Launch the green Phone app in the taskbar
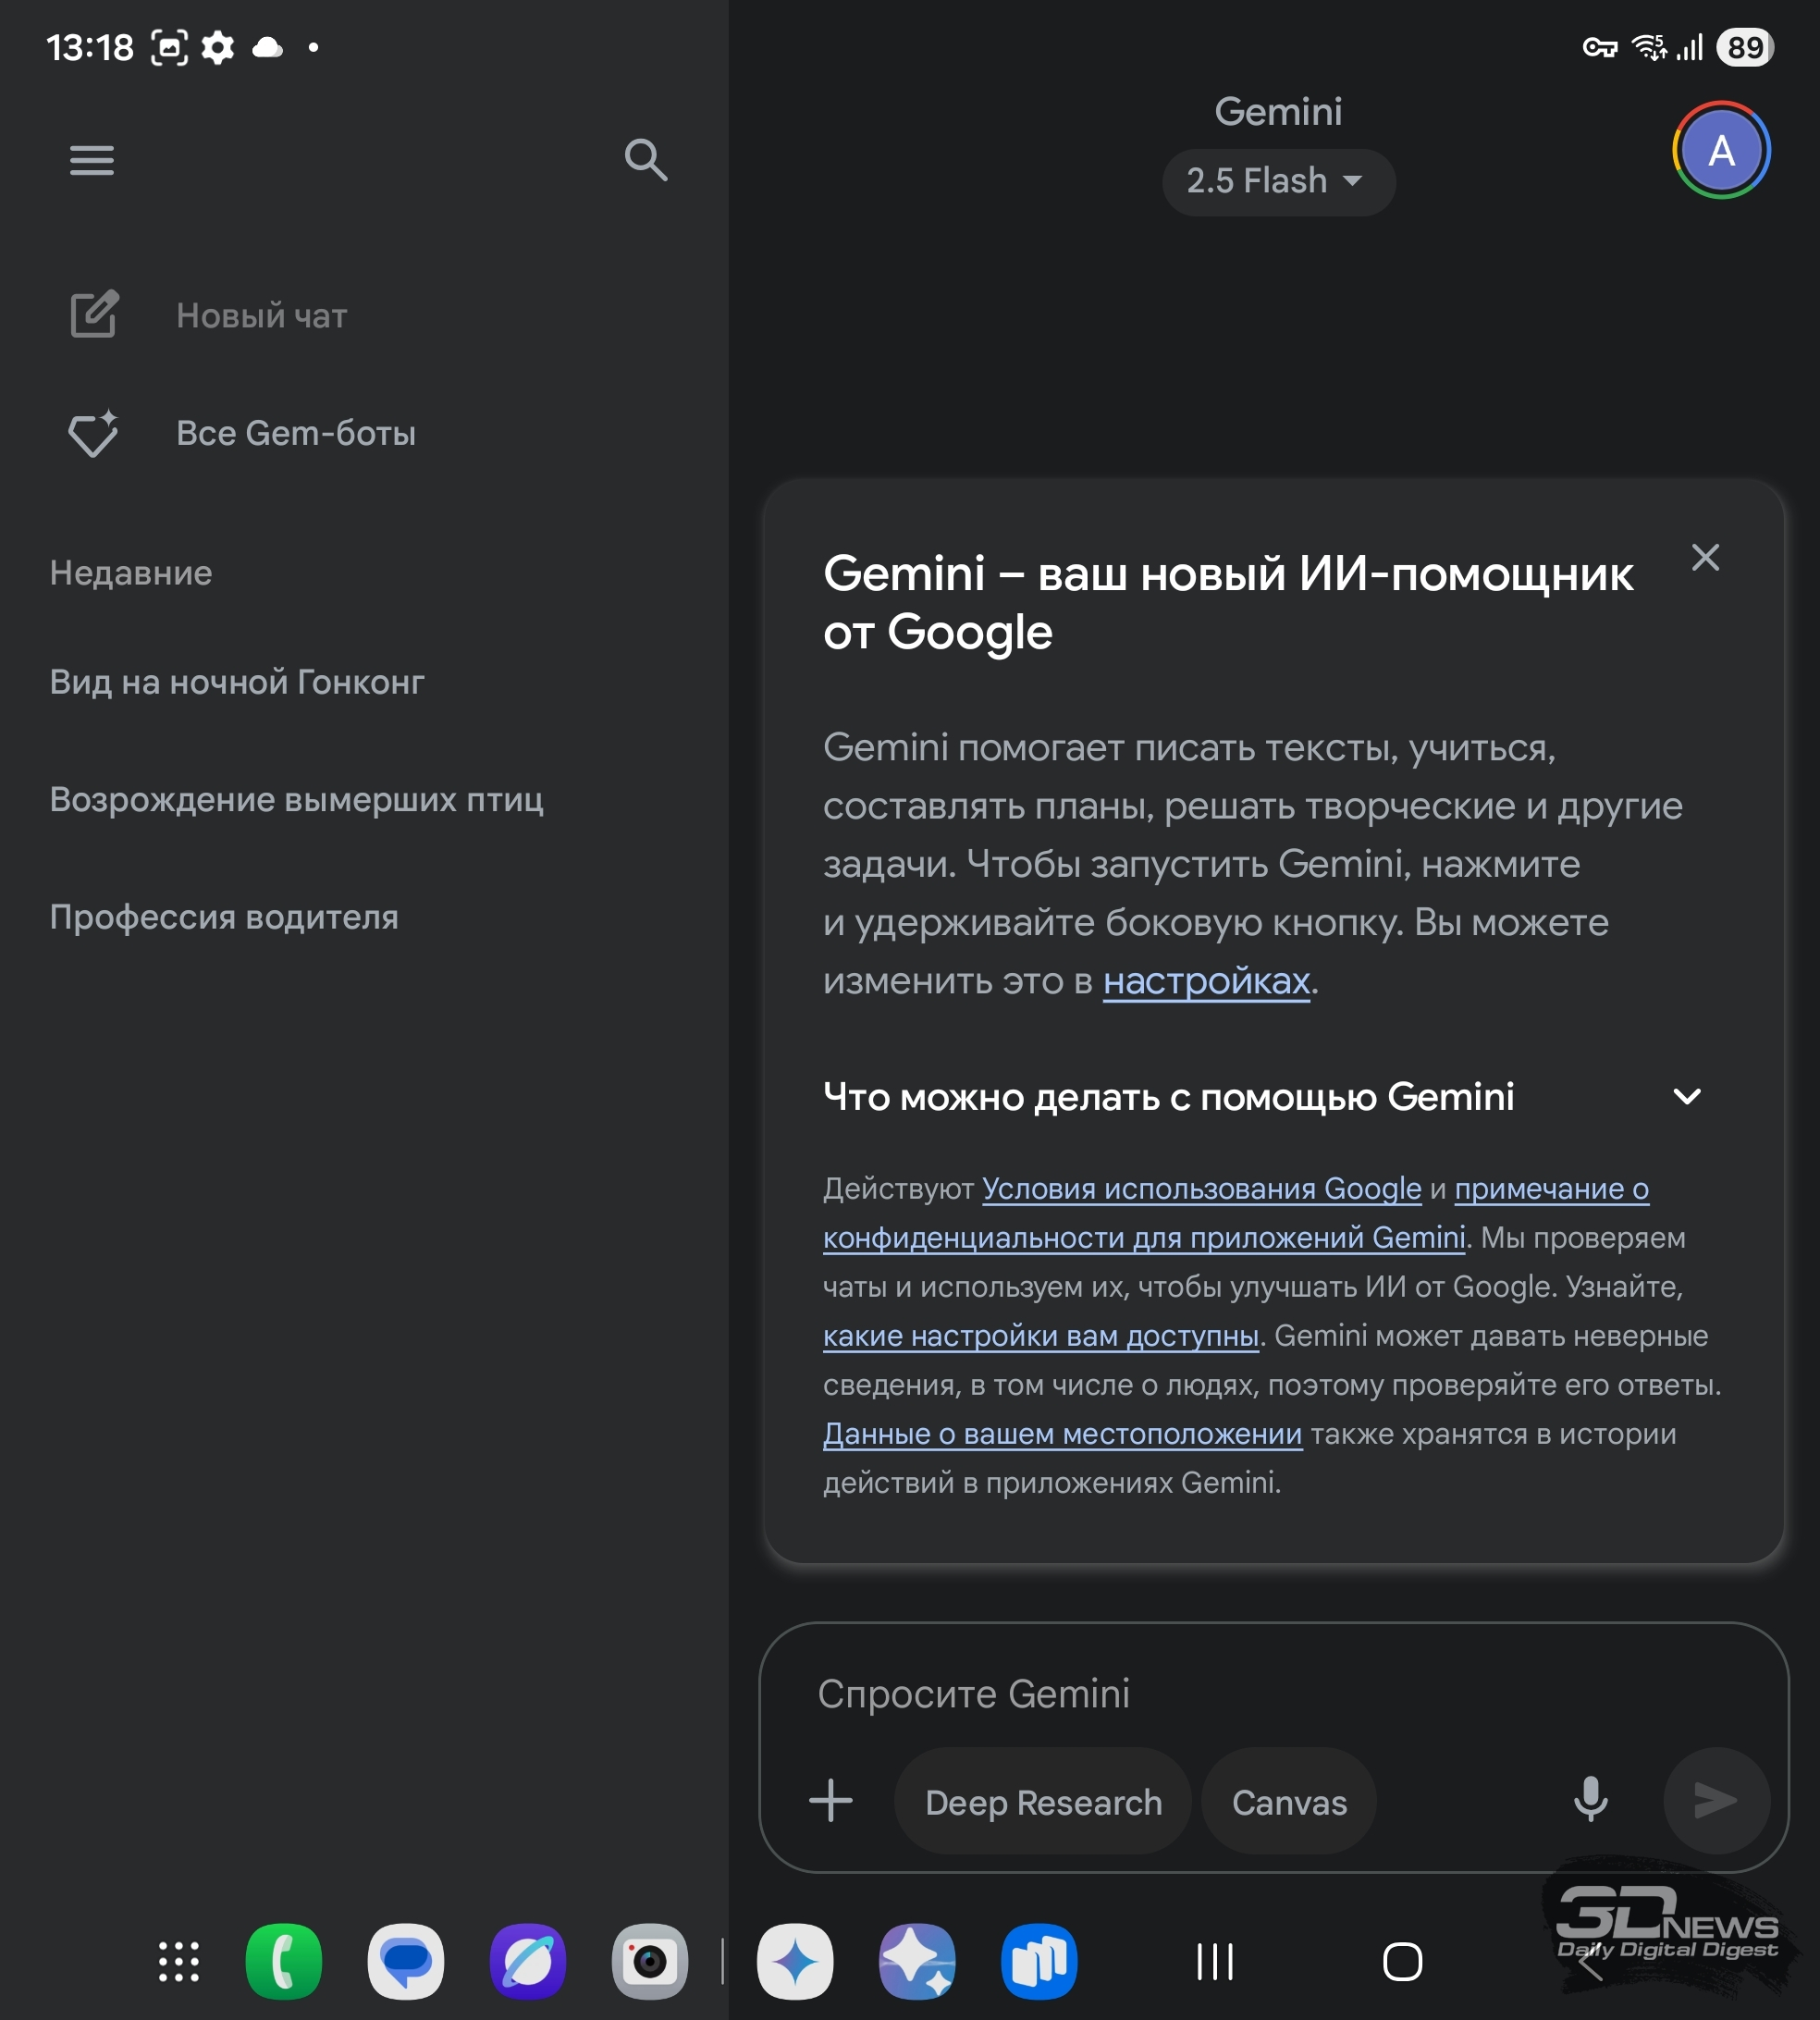The height and width of the screenshot is (2020, 1820). (x=284, y=1962)
